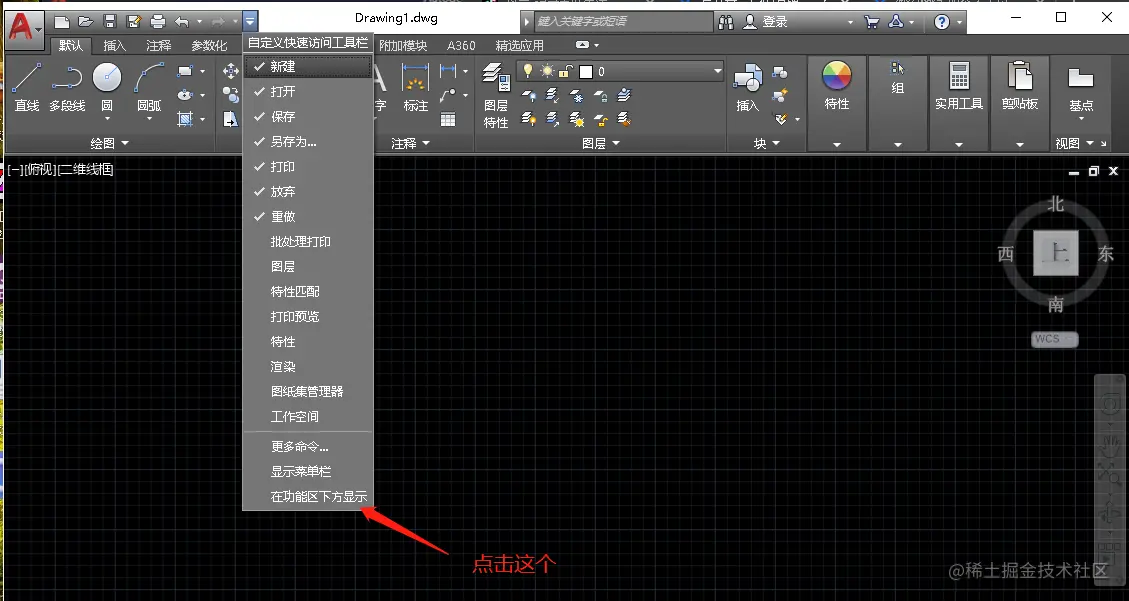Enable 图层 entry in quick access menu
The width and height of the screenshot is (1129, 601).
(x=308, y=266)
